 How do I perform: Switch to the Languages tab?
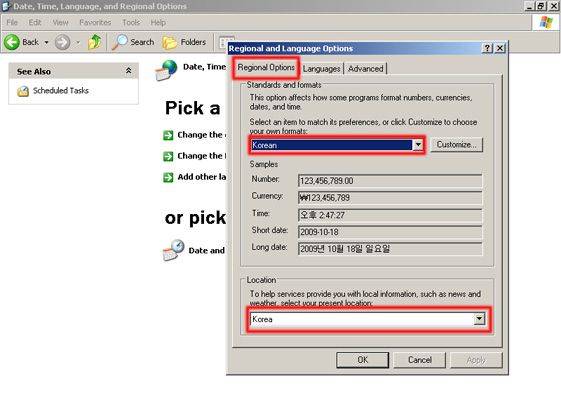click(321, 68)
